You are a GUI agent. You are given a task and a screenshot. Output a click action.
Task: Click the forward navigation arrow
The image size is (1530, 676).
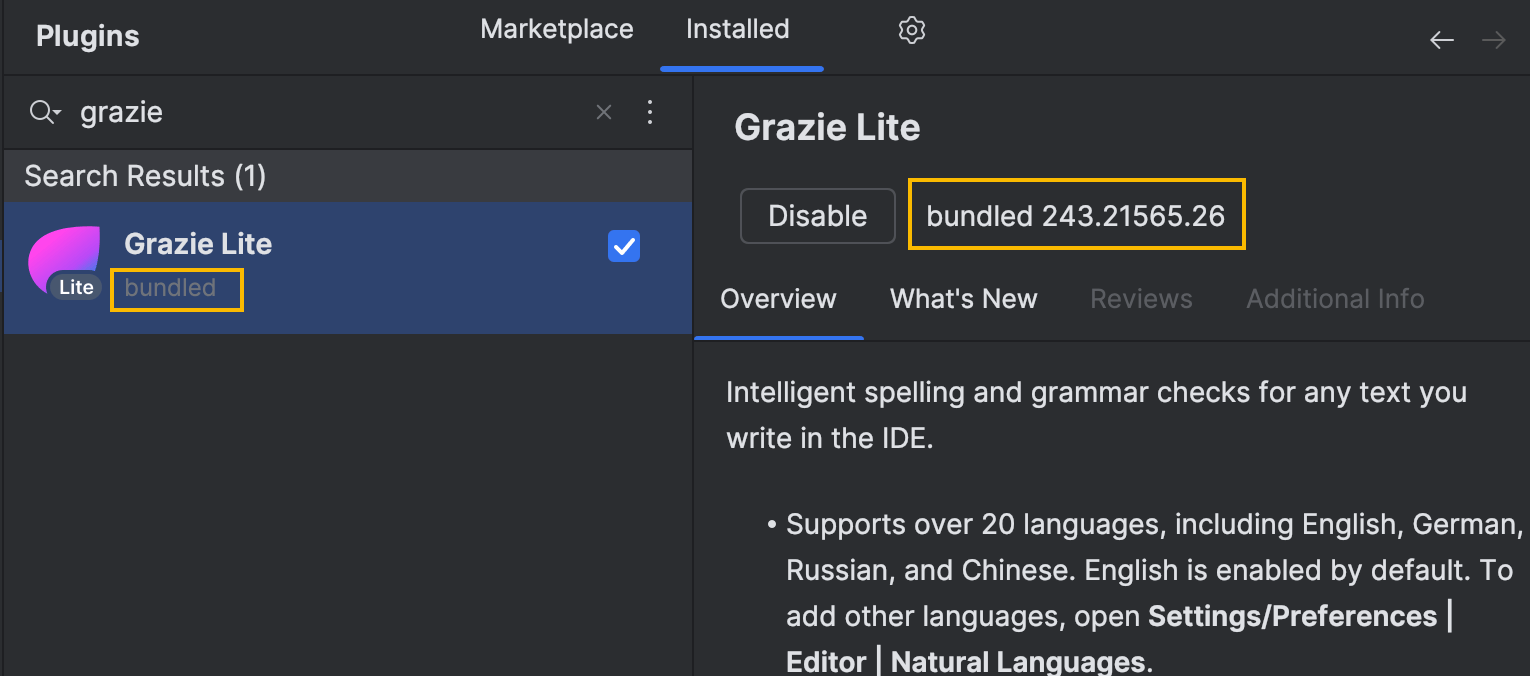[x=1494, y=40]
